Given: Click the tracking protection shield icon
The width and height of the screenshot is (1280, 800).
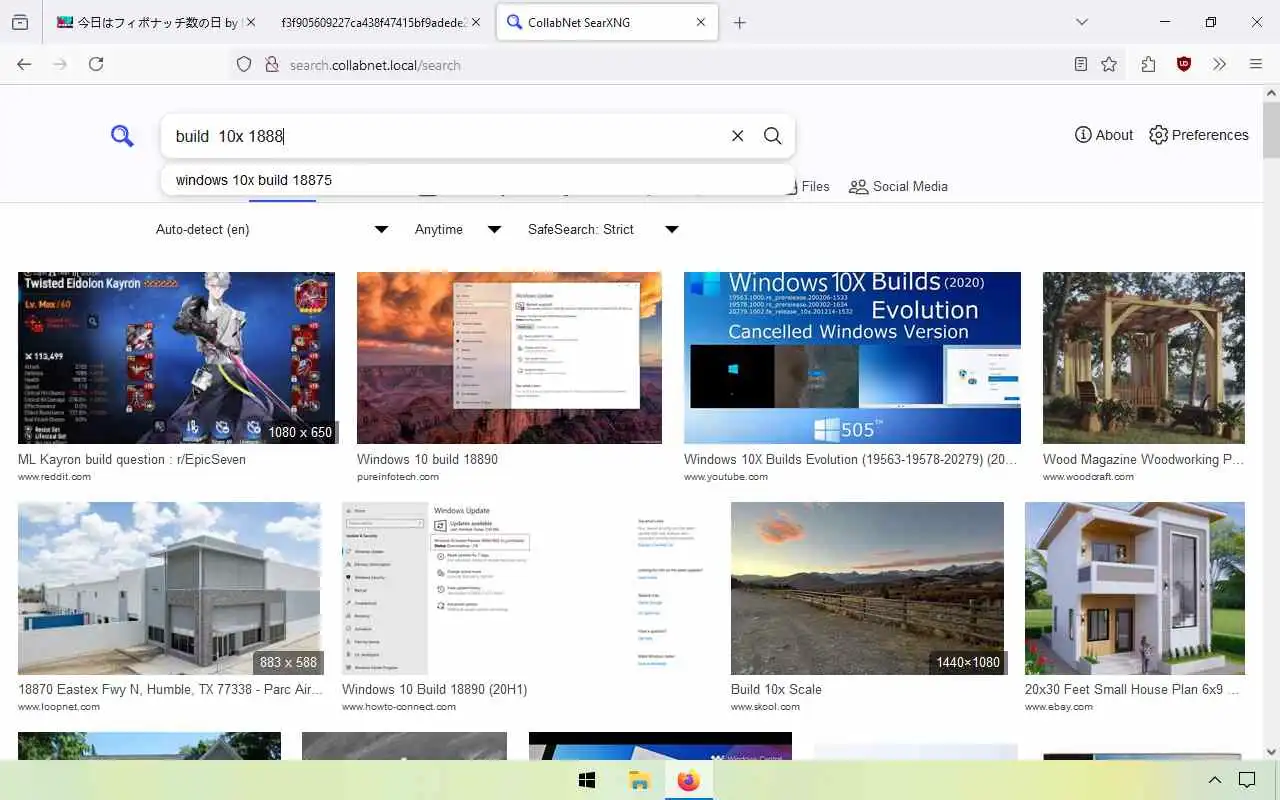Looking at the screenshot, I should [x=244, y=64].
